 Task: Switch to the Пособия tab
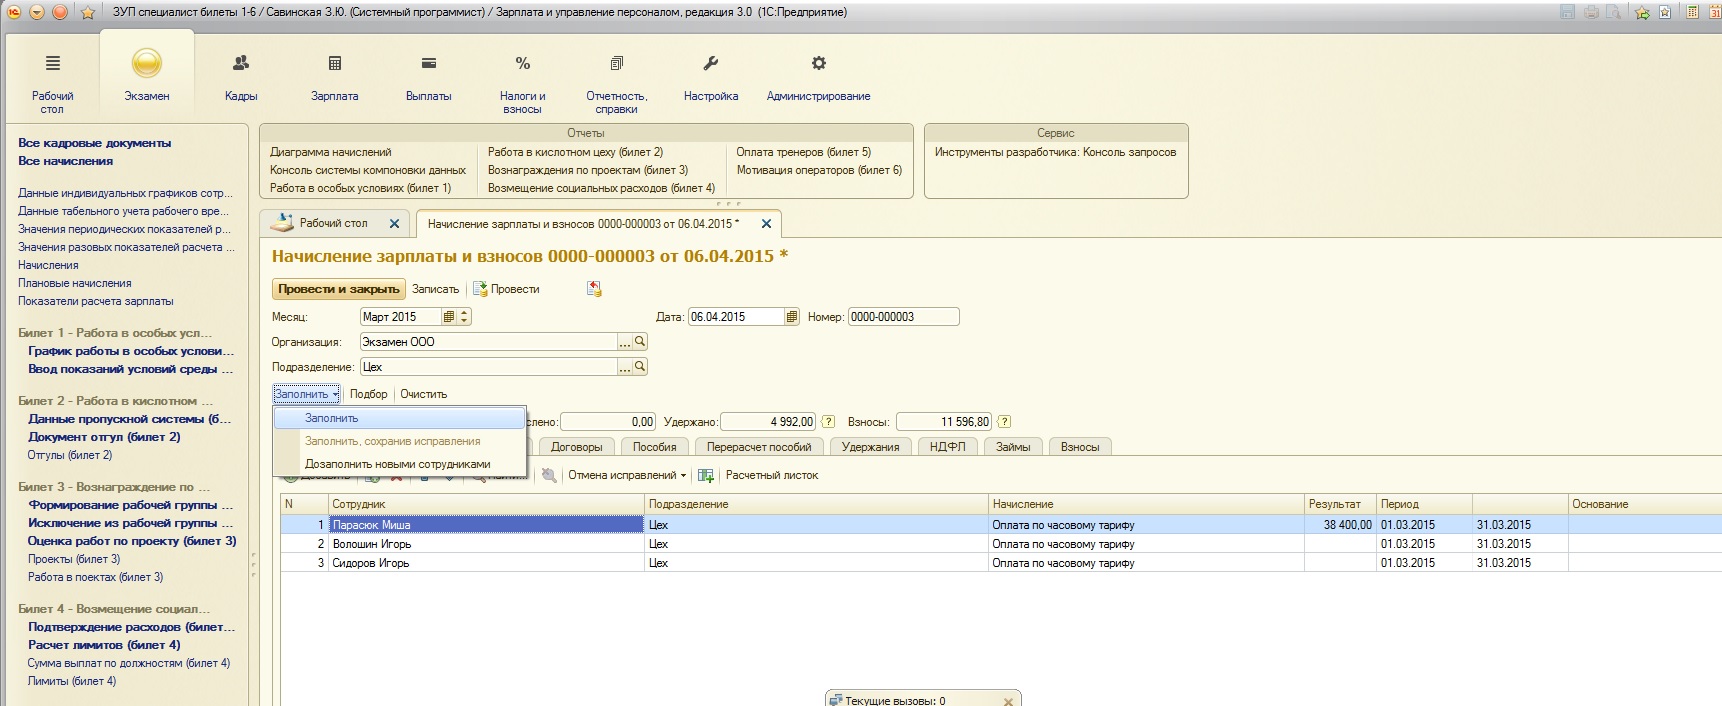click(655, 447)
